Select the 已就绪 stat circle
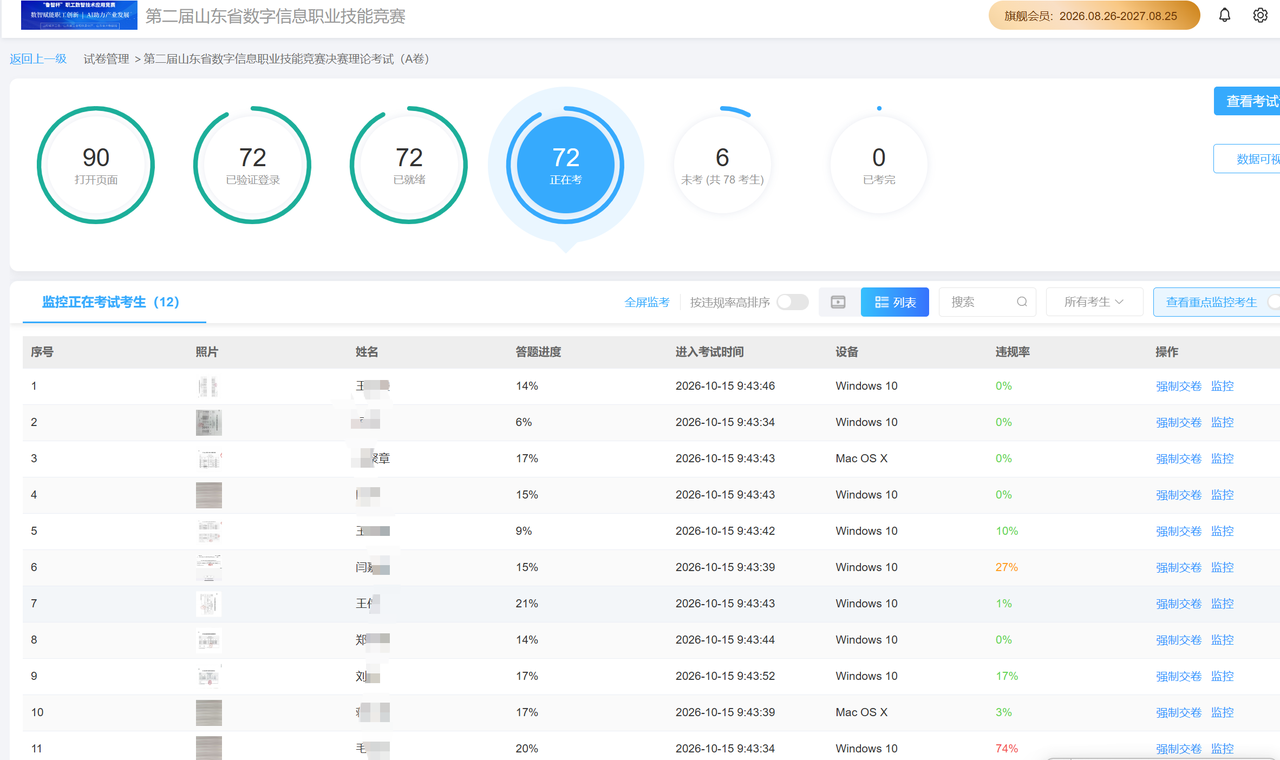Screen dimensions: 1280x760 [409, 165]
